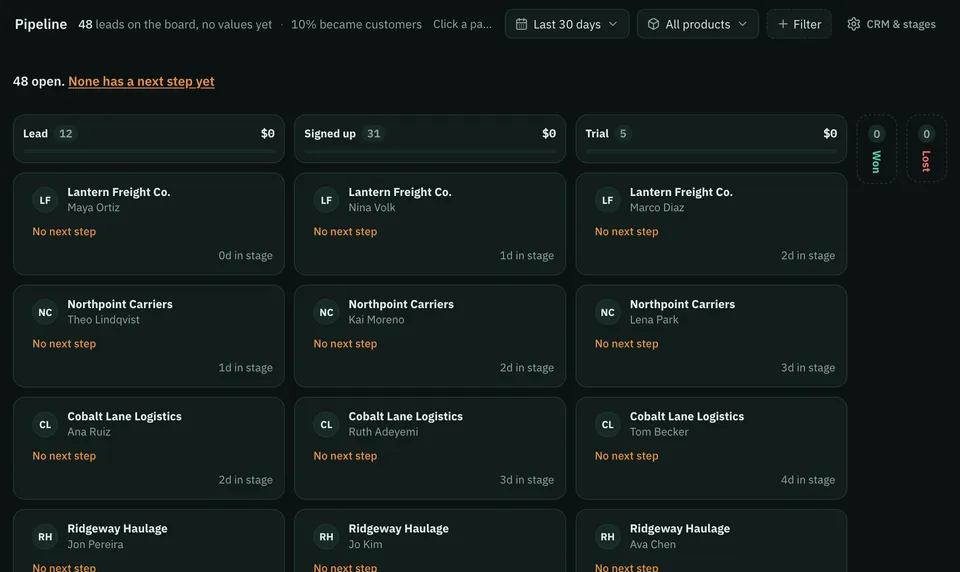The image size is (960, 572).
Task: Click No next step on Lena Park card
Action: 626,344
